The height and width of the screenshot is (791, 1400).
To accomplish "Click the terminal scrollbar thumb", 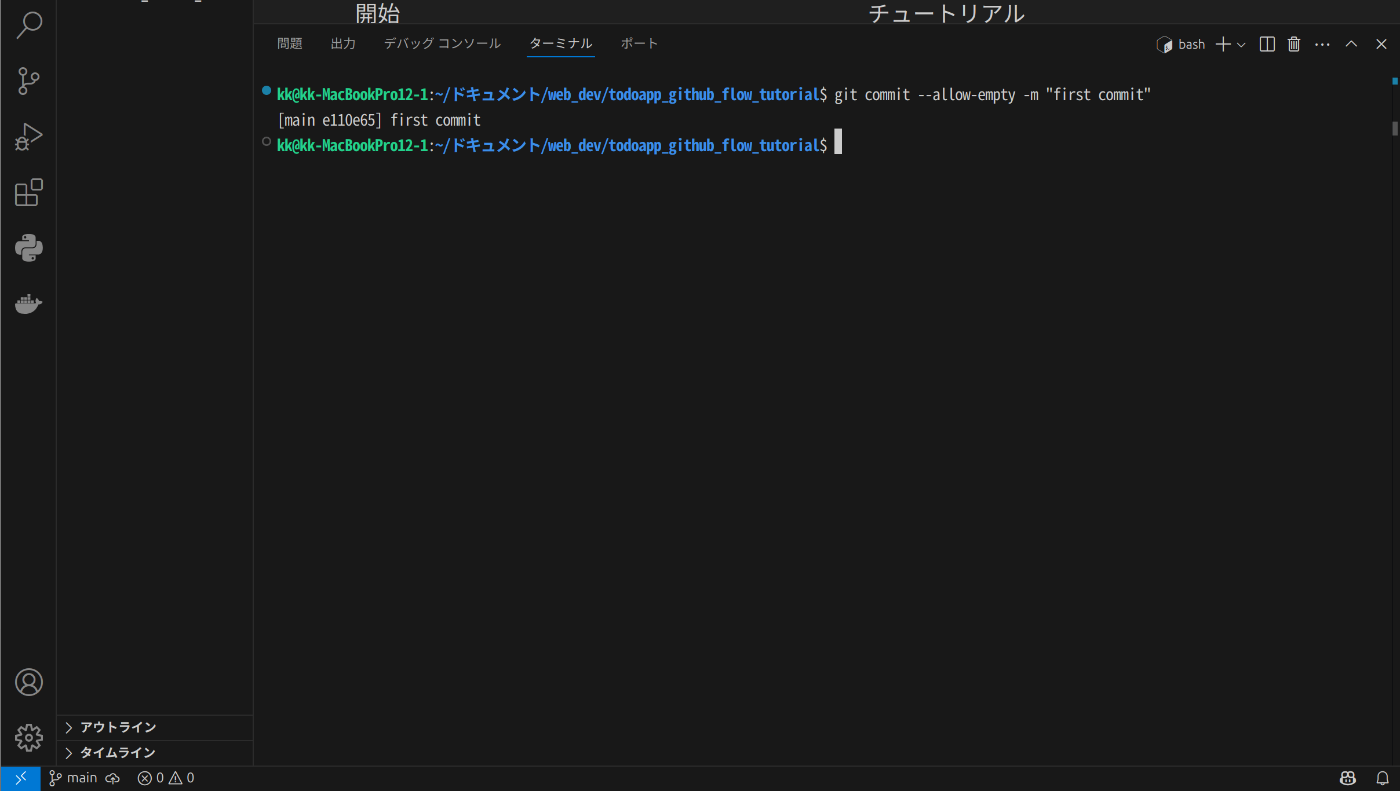I will click(x=1394, y=128).
